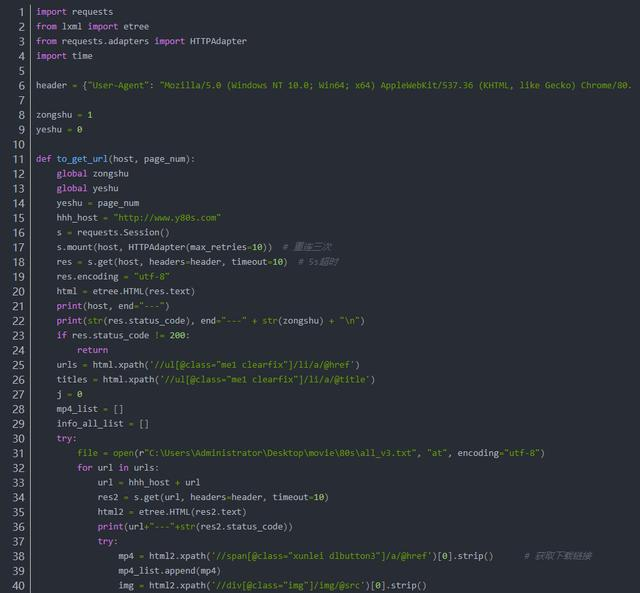Click the 'img' variable on line 40
The width and height of the screenshot is (640, 593).
(x=126, y=585)
